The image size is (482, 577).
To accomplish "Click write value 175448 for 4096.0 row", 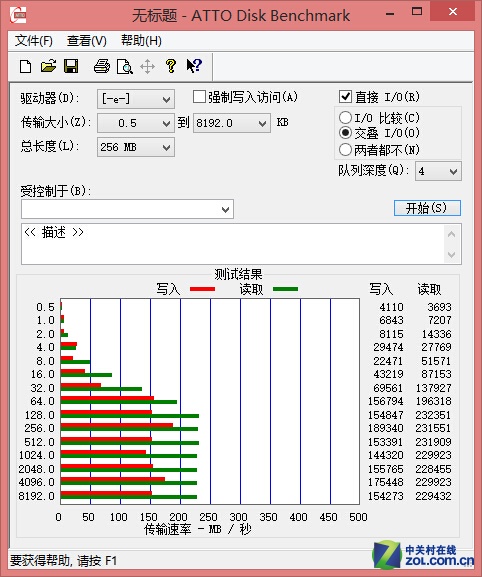I will pos(386,482).
